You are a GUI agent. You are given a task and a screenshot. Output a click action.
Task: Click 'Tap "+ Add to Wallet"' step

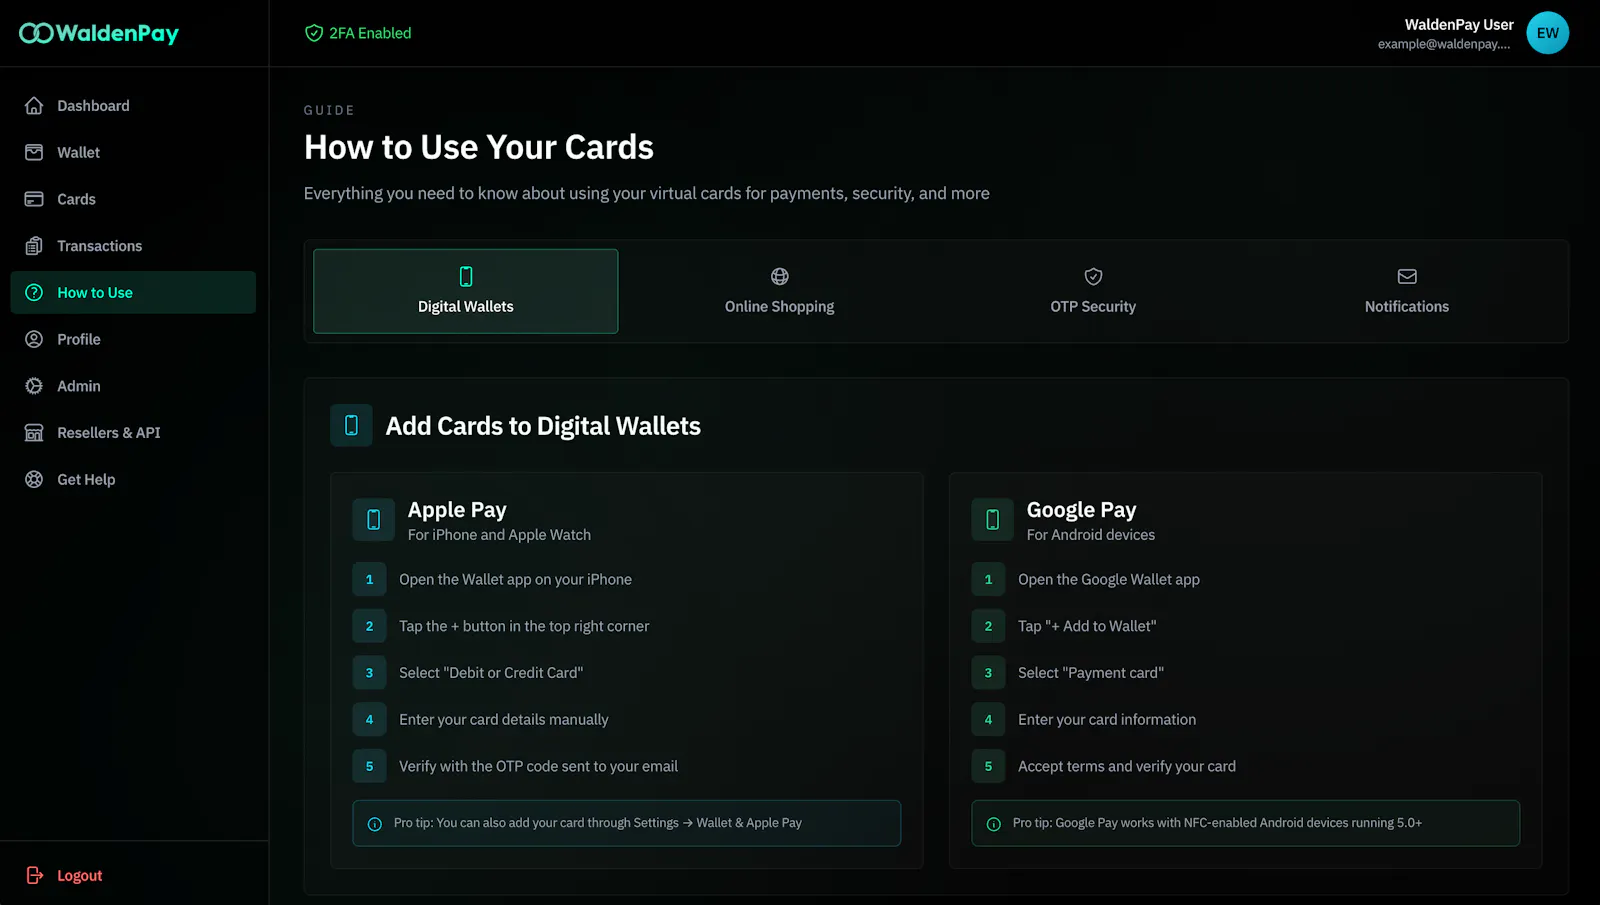click(x=1087, y=626)
